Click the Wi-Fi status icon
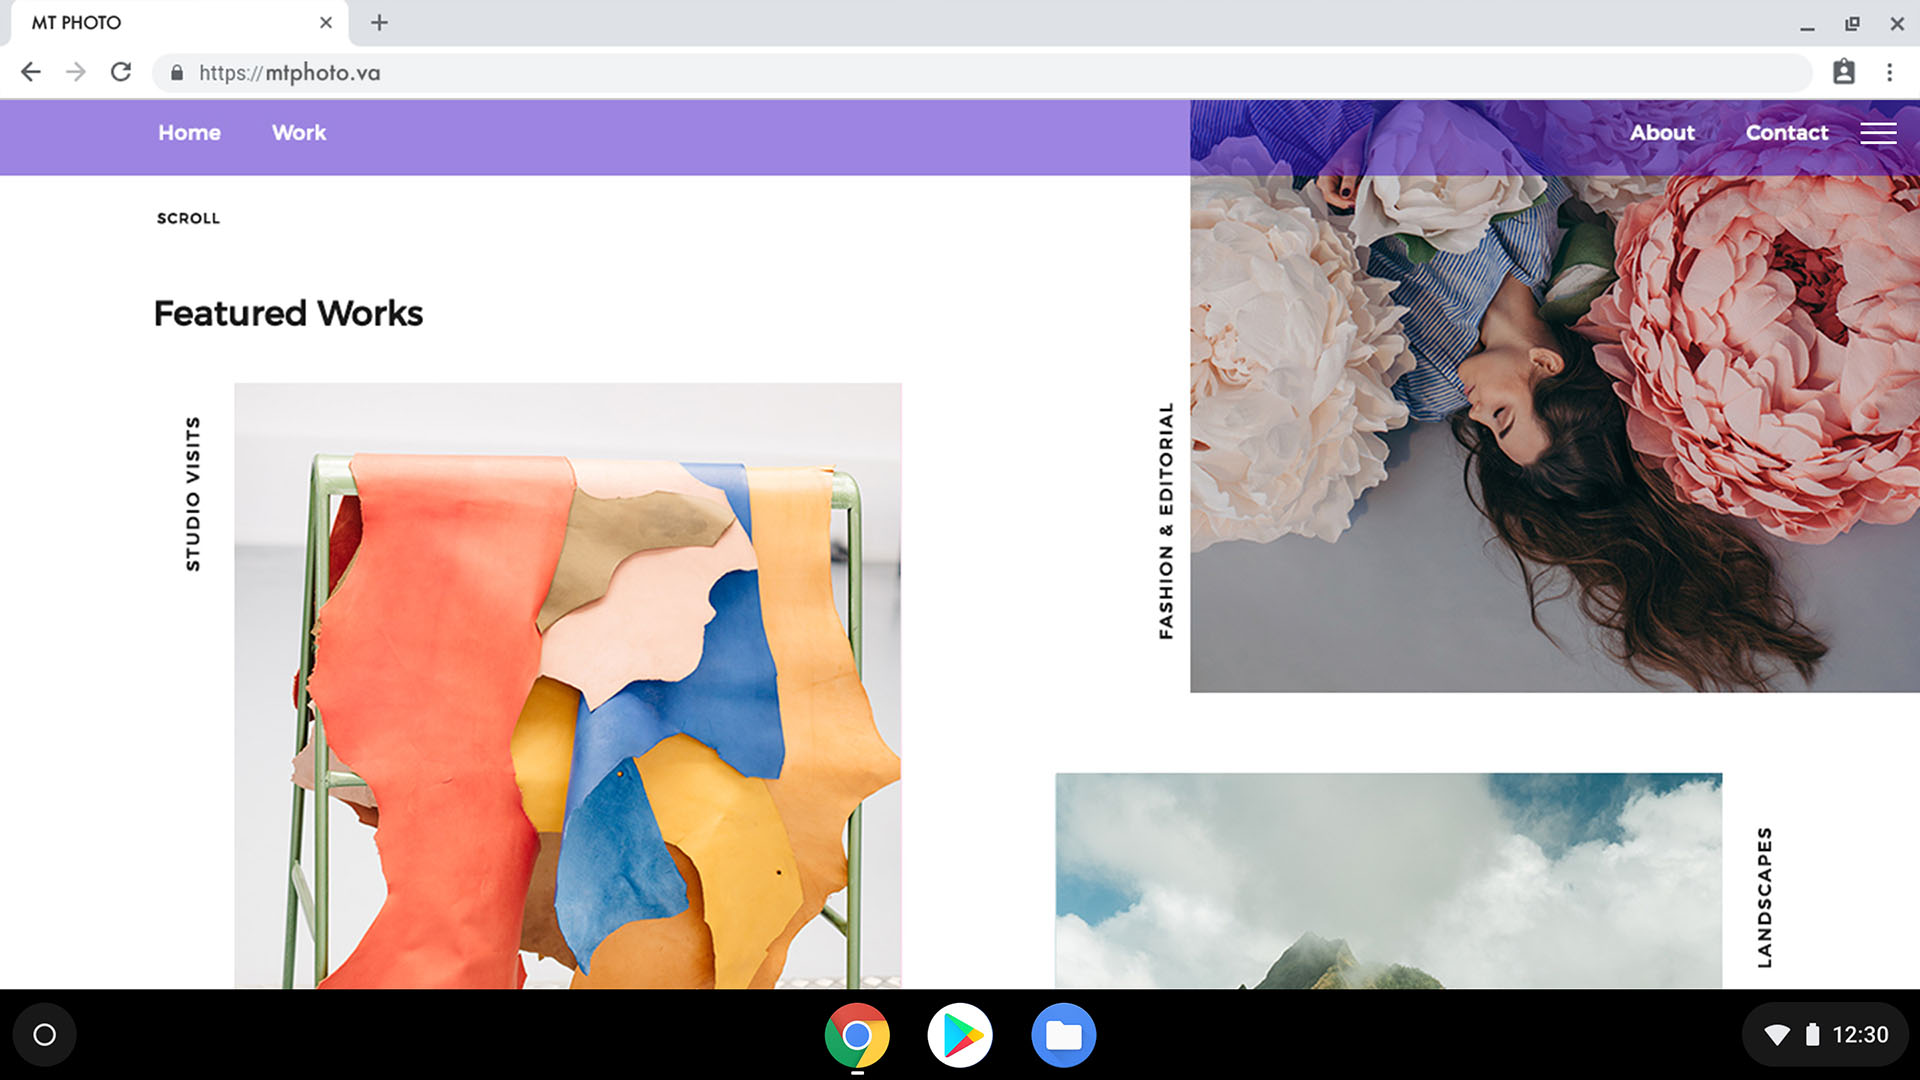Viewport: 1920px width, 1080px height. click(x=1777, y=1035)
